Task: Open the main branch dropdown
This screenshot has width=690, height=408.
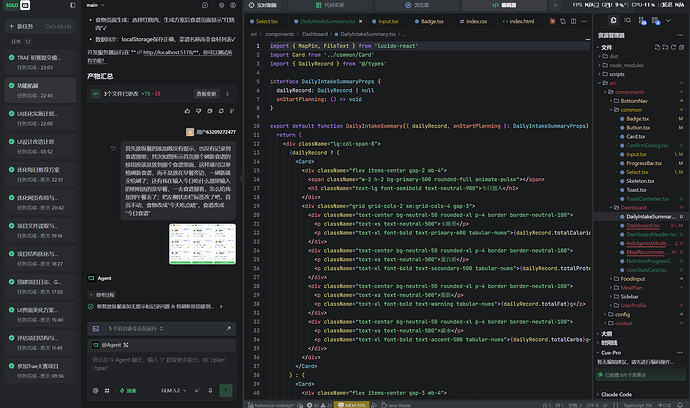Action: click(x=95, y=5)
